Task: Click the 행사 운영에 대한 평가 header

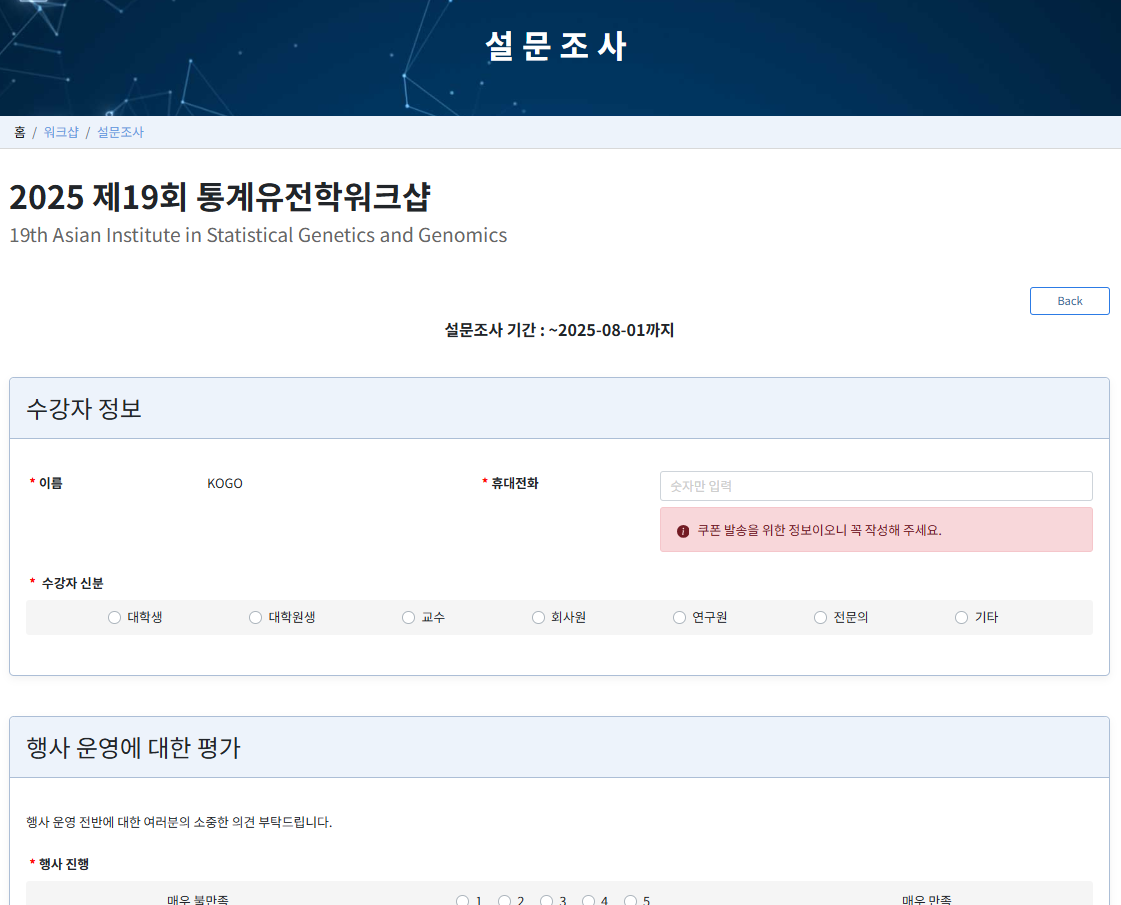Action: pos(559,748)
